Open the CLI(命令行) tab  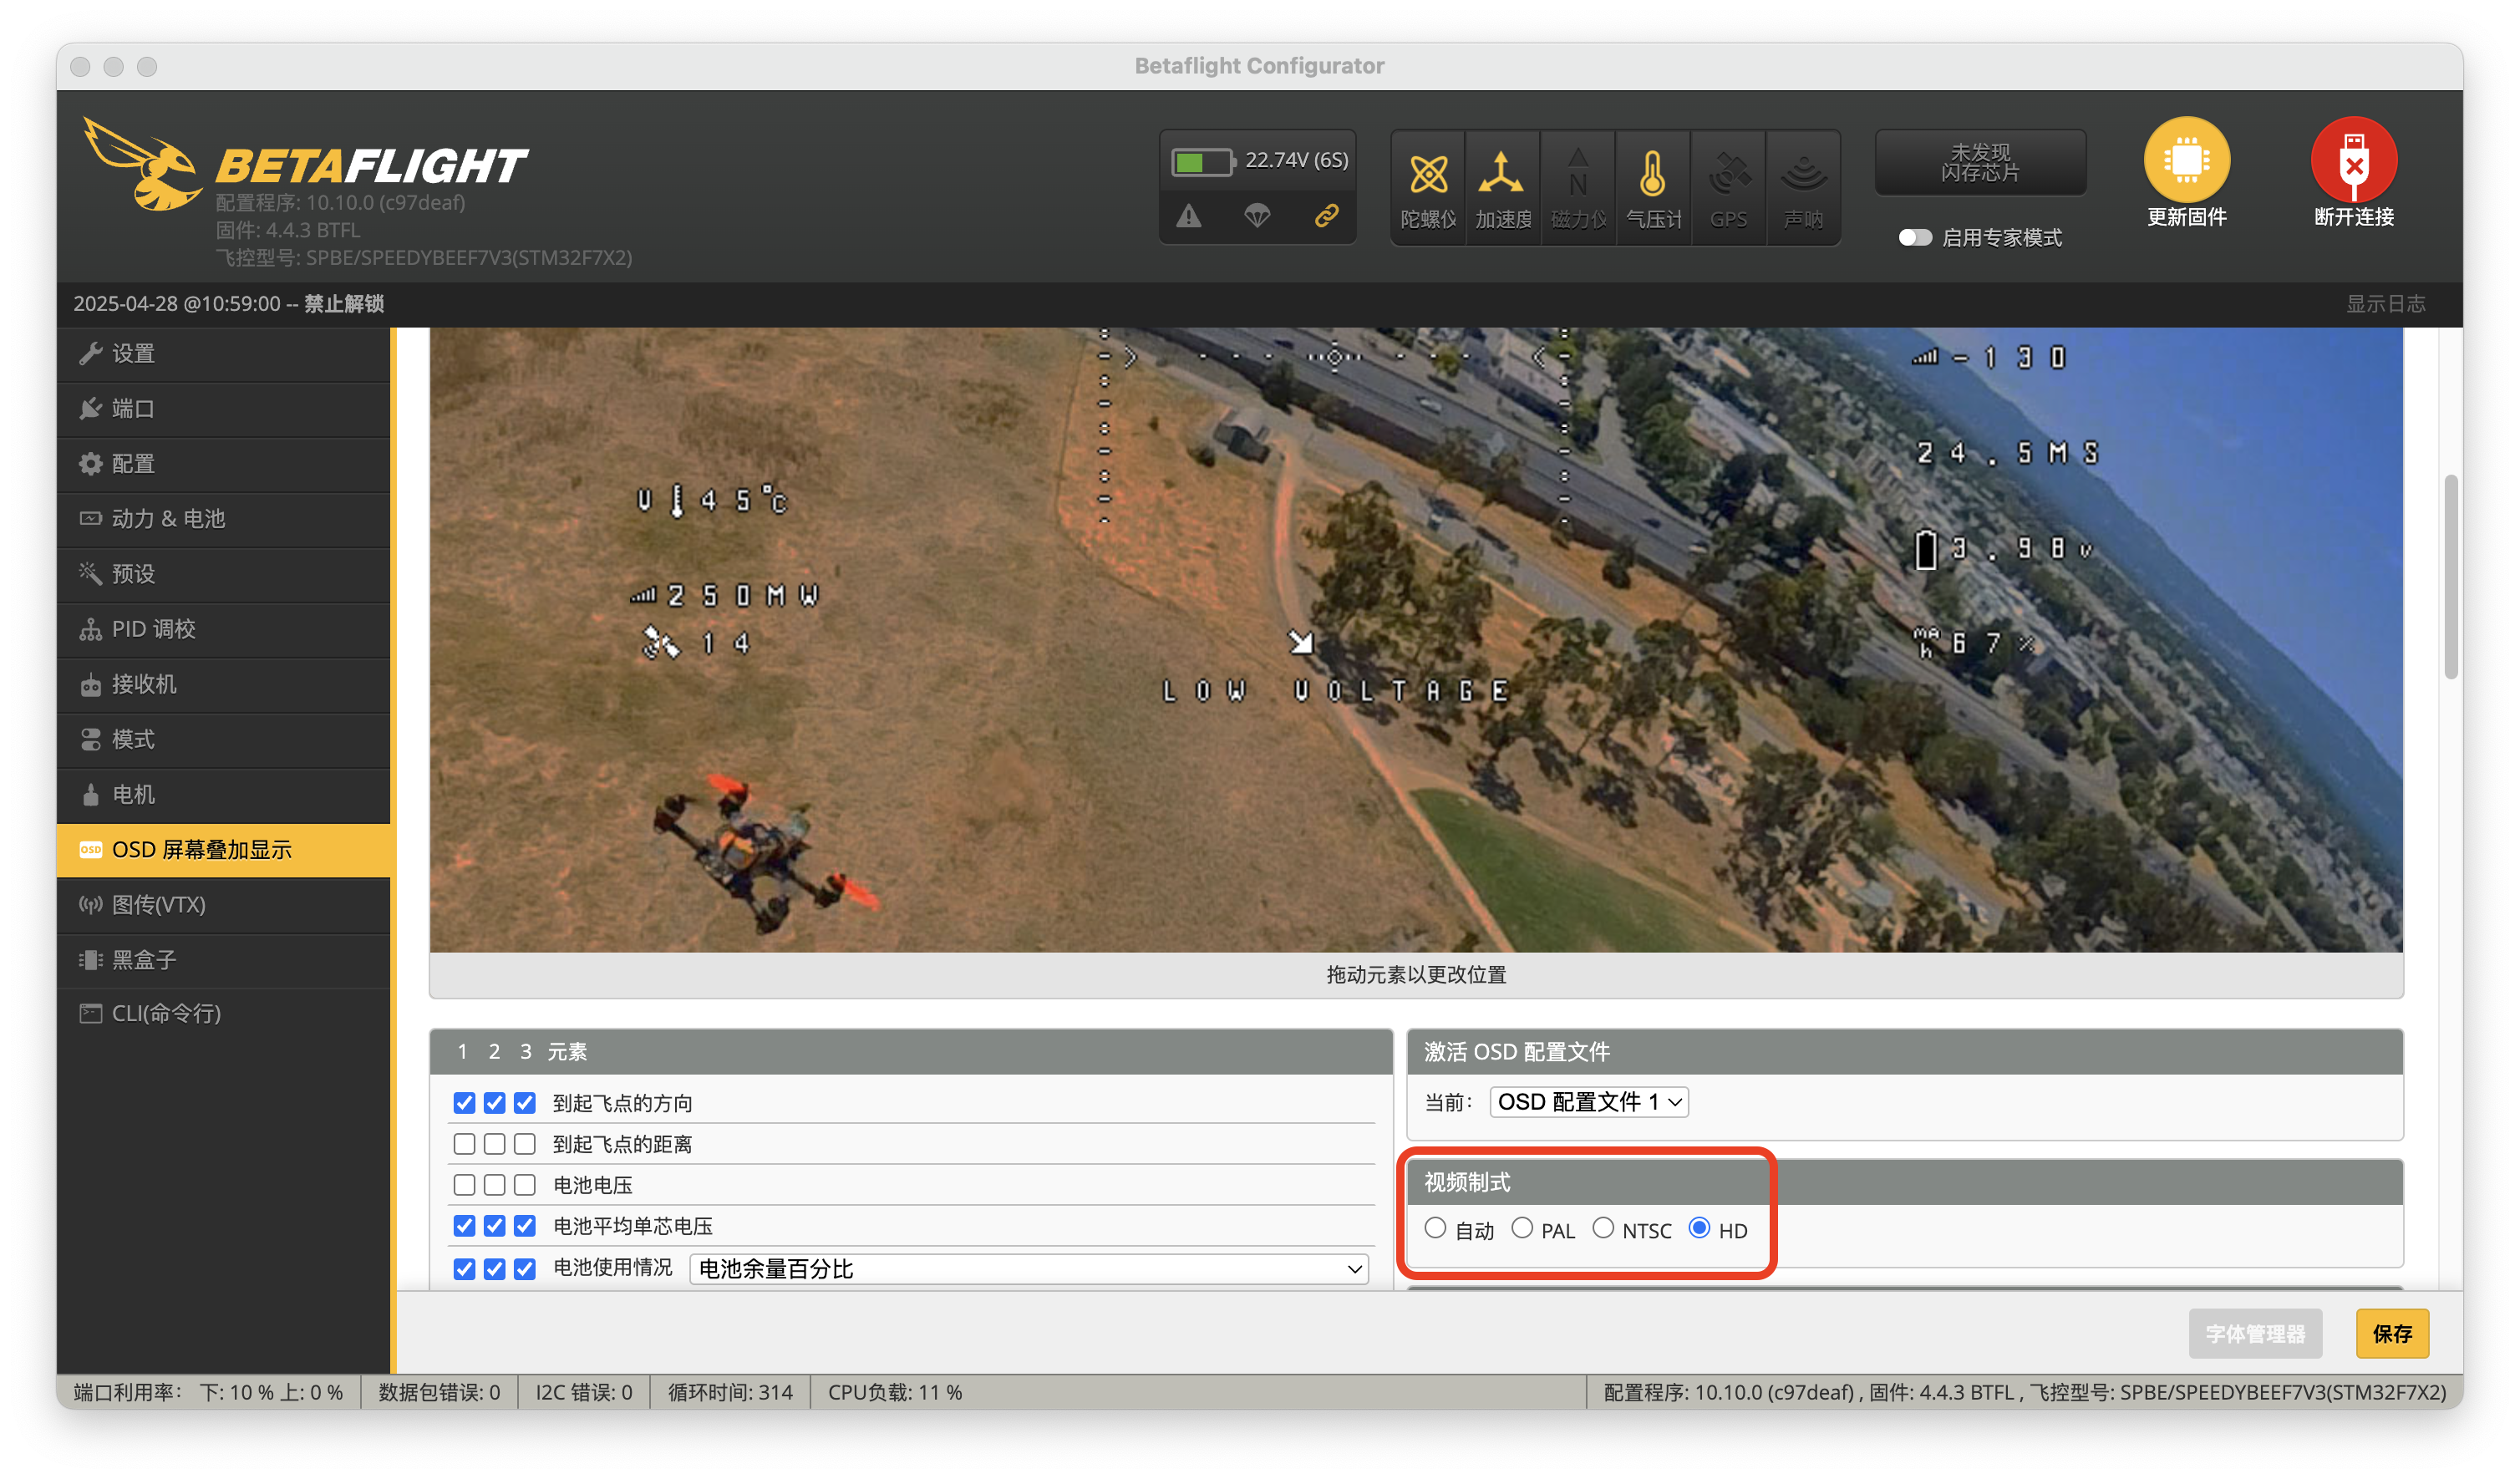[x=166, y=1014]
